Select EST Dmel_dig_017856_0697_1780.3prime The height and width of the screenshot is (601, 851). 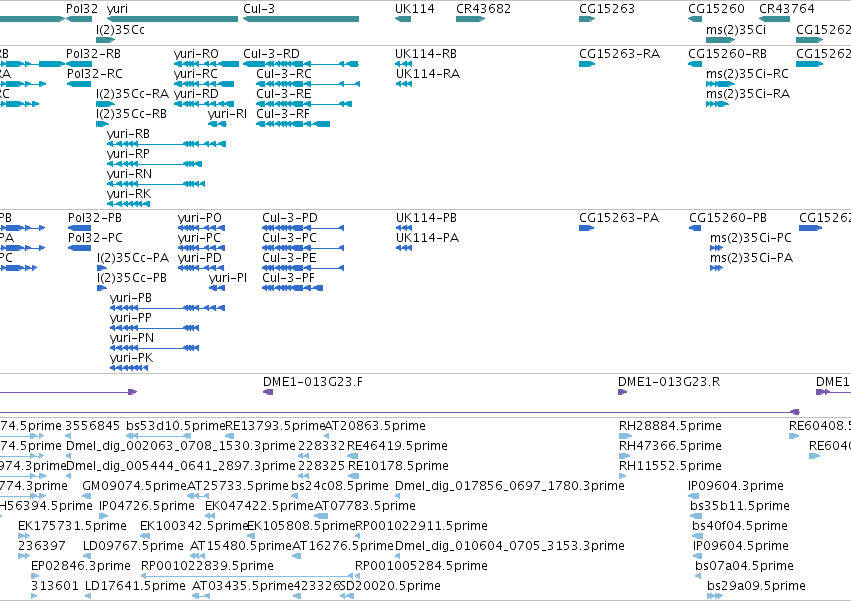click(510, 486)
